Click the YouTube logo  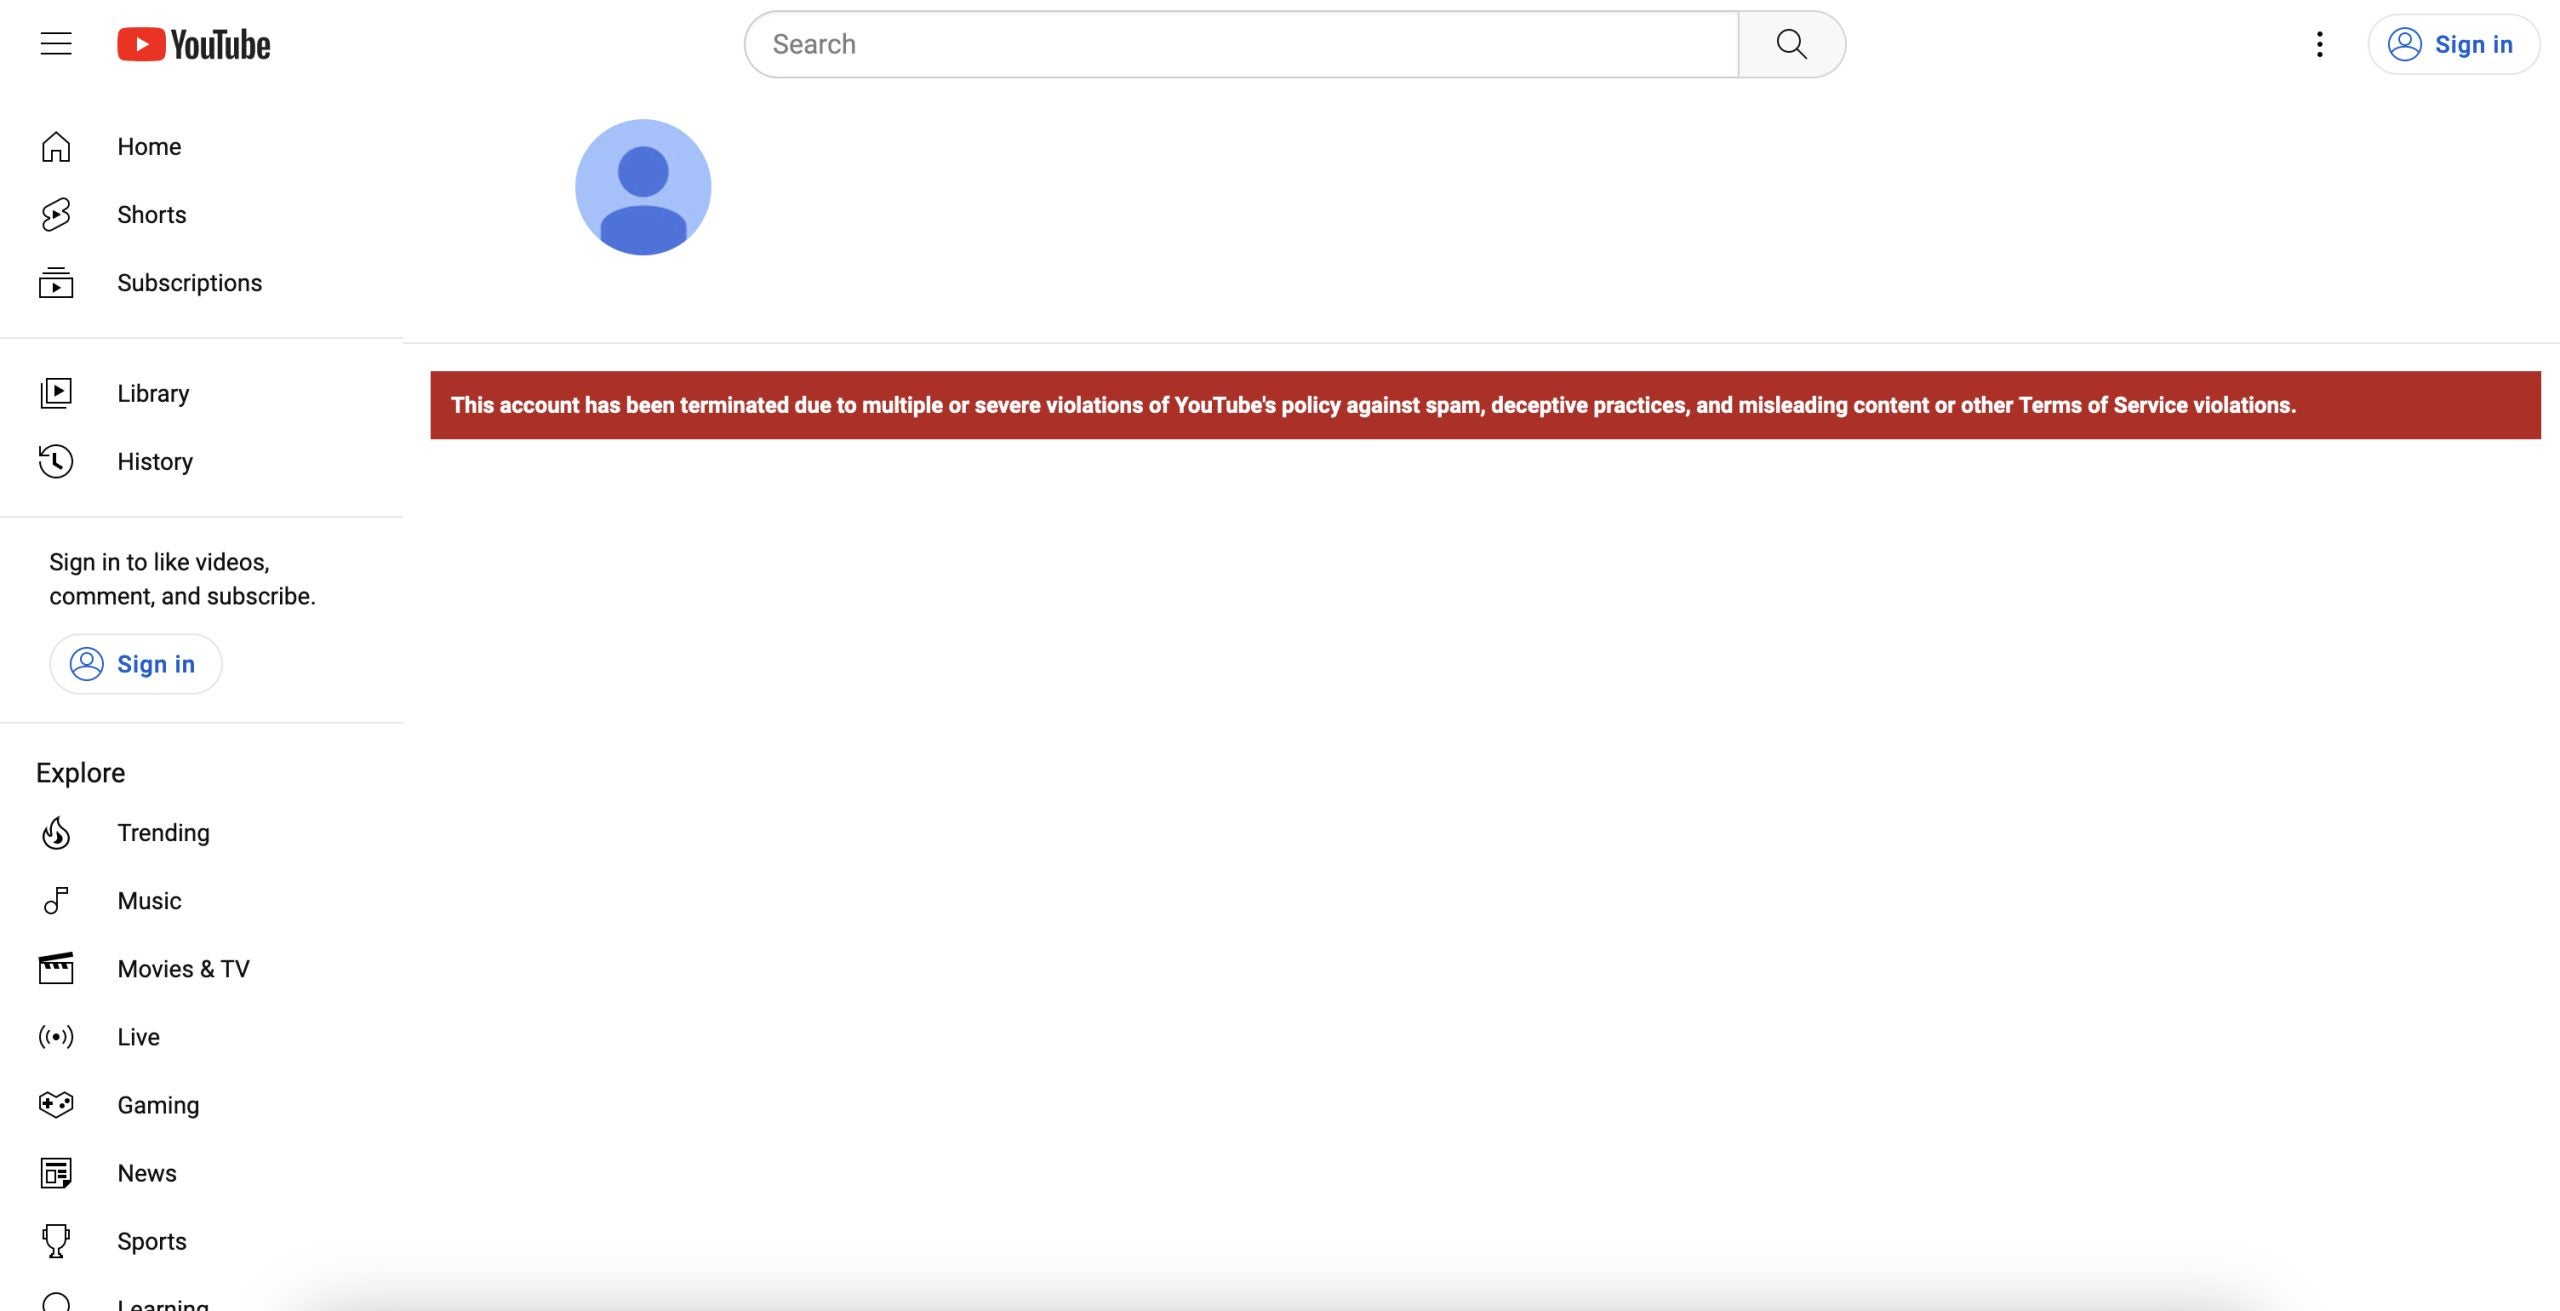pos(194,45)
